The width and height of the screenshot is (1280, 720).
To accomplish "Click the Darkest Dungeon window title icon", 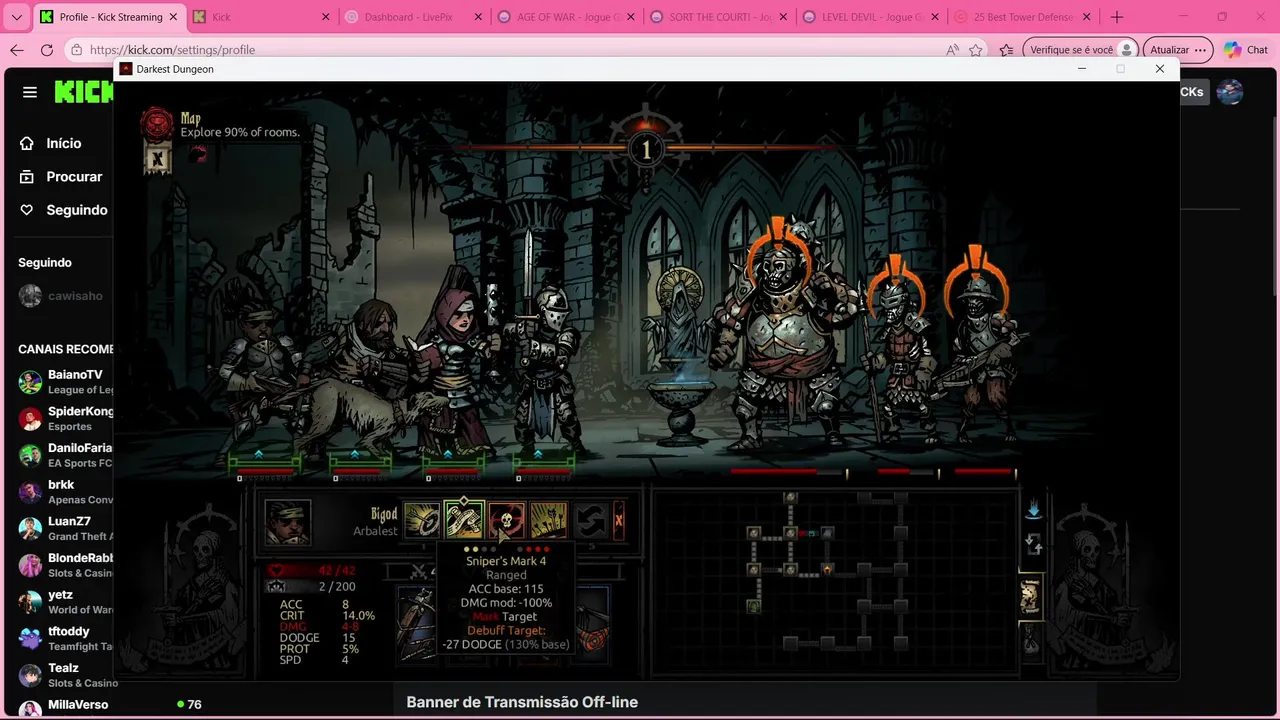I will [126, 69].
